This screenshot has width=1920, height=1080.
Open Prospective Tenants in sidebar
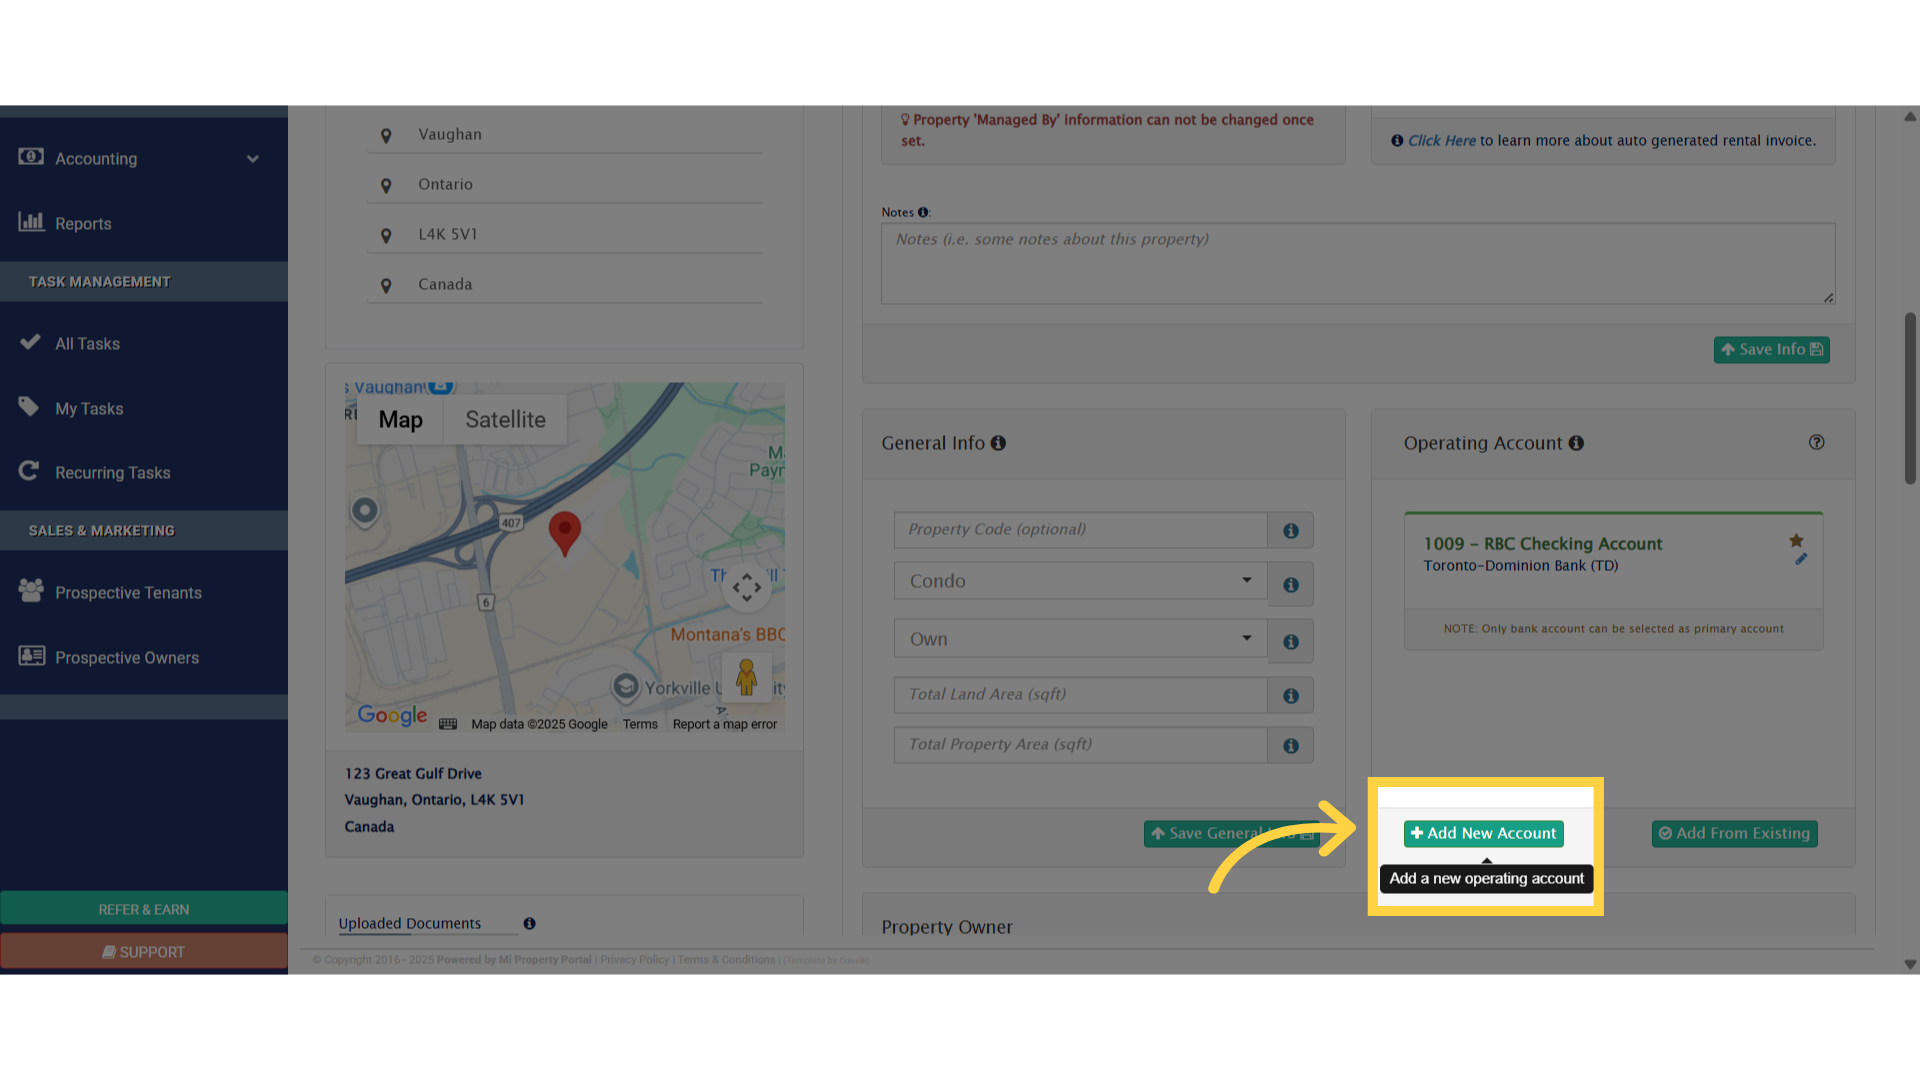point(128,593)
